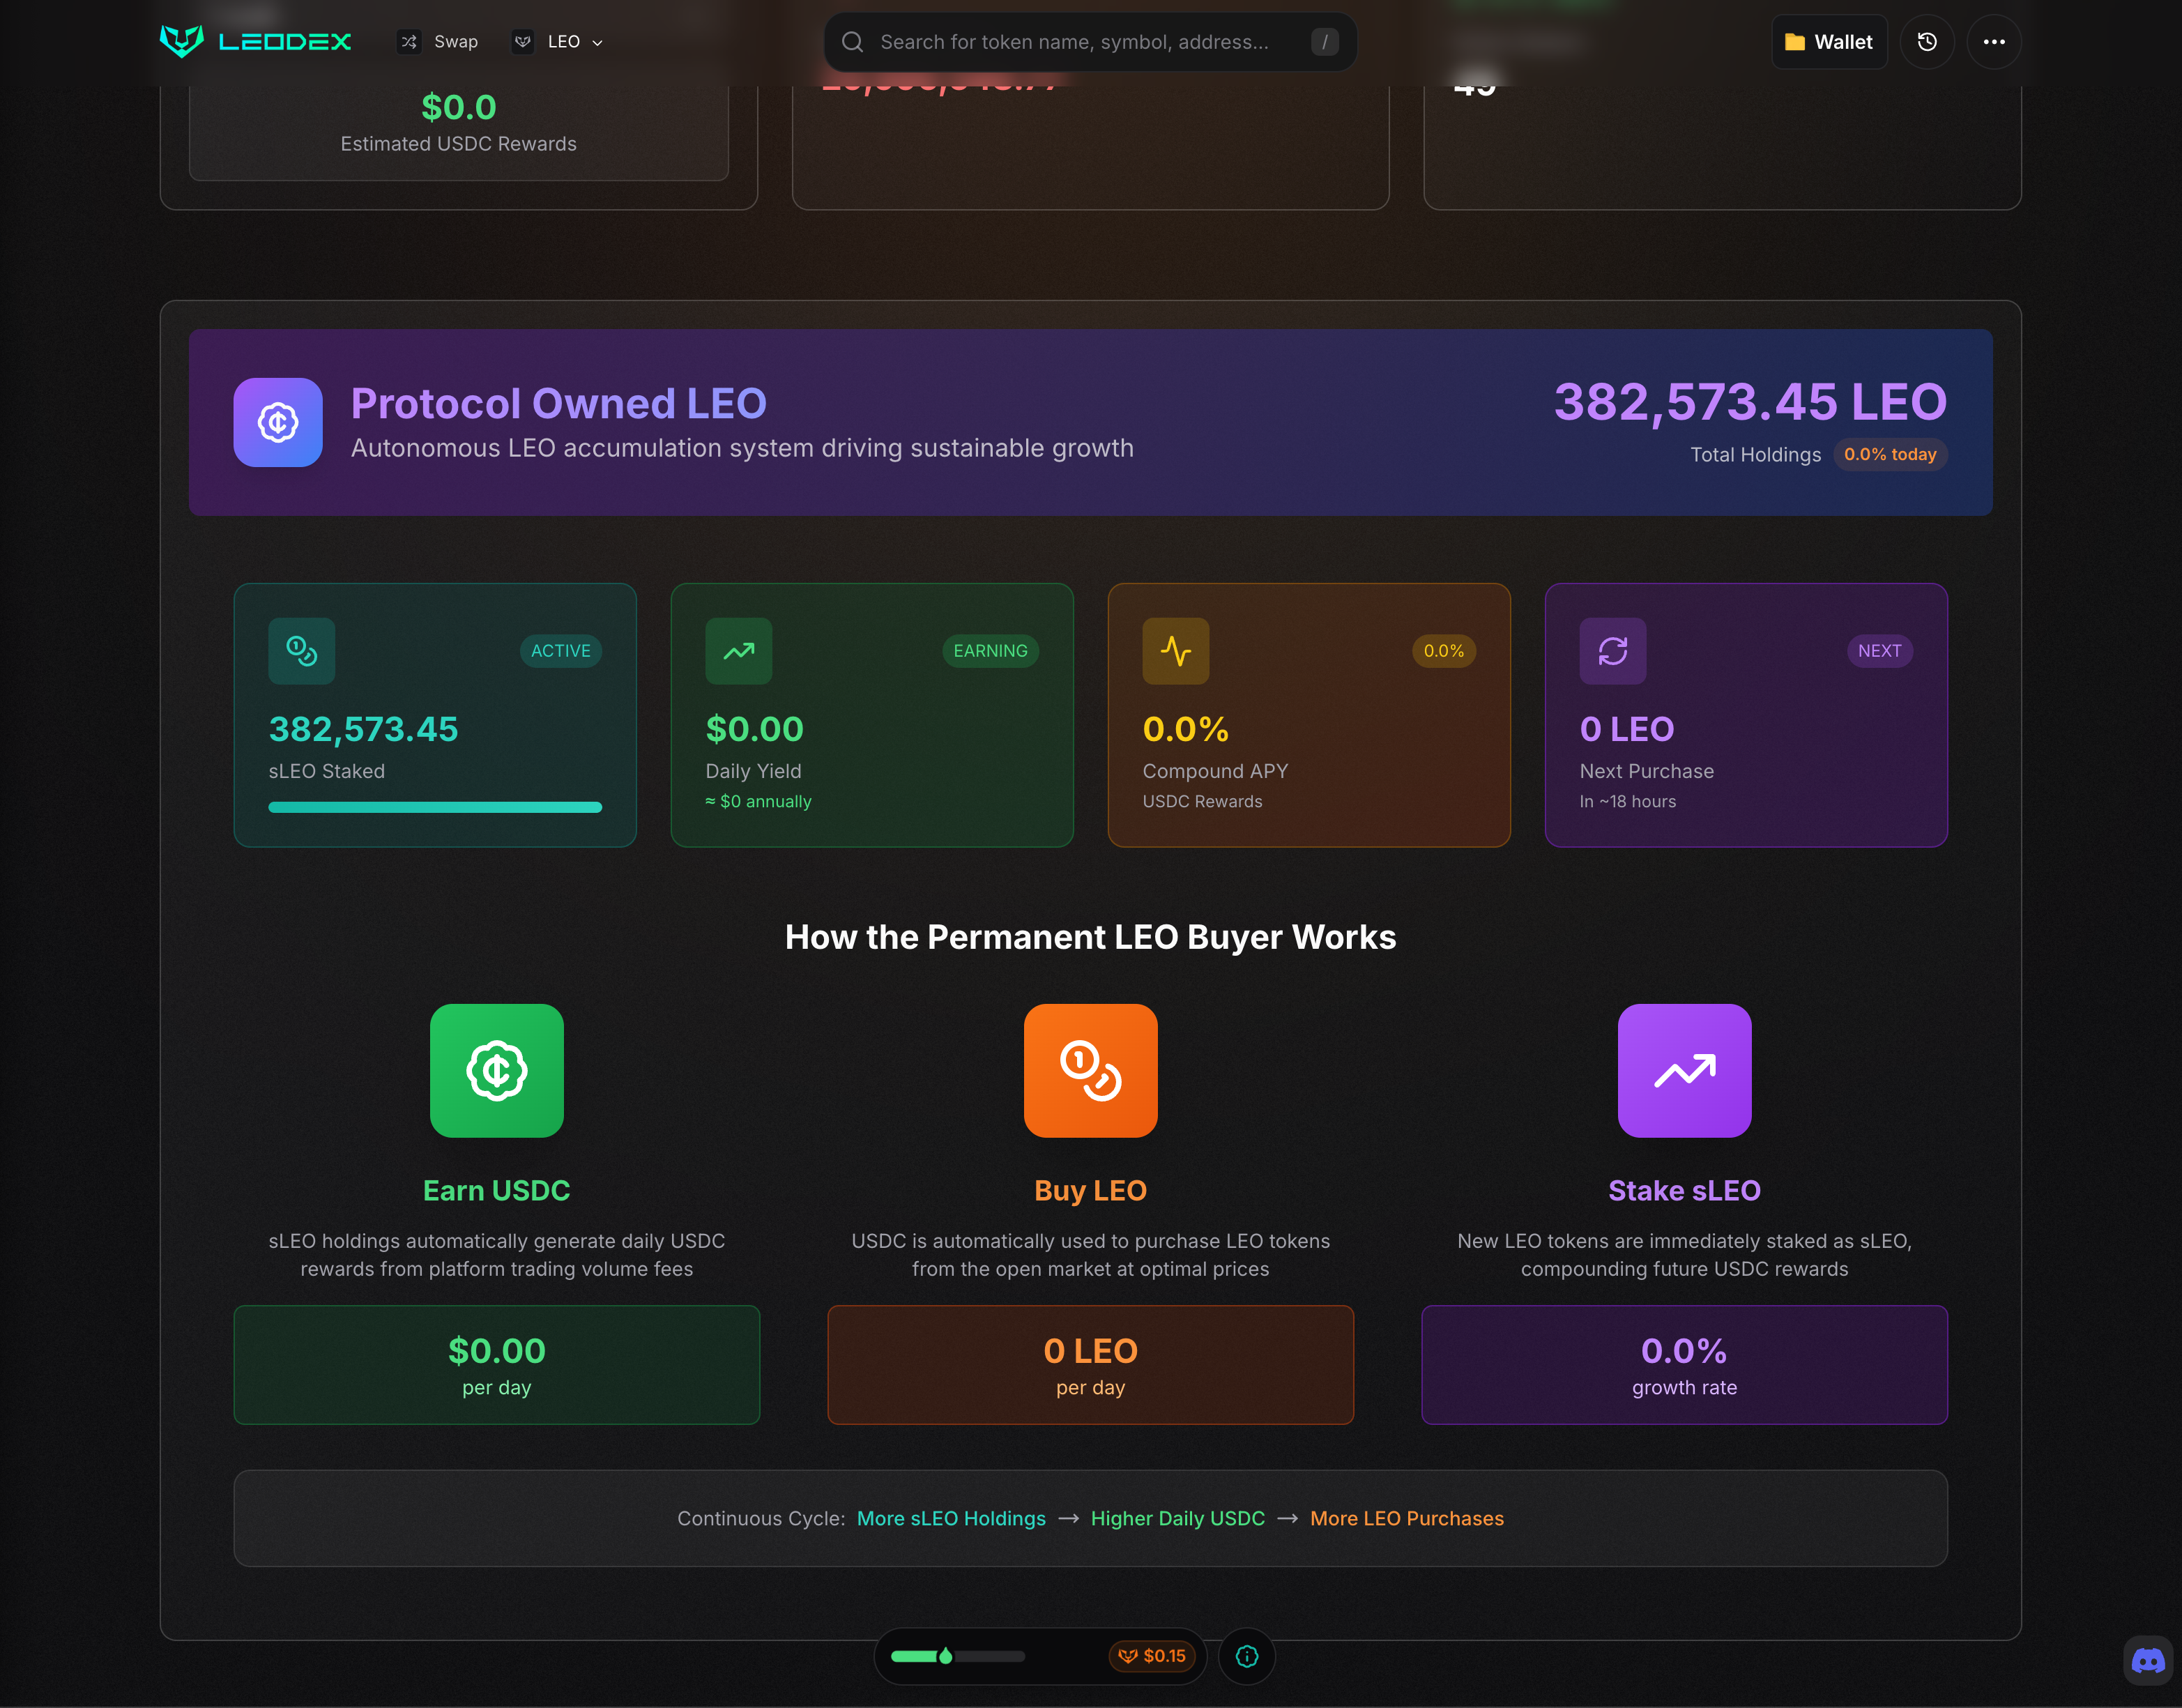
Task: Click the LeoDex logo
Action: coord(255,41)
